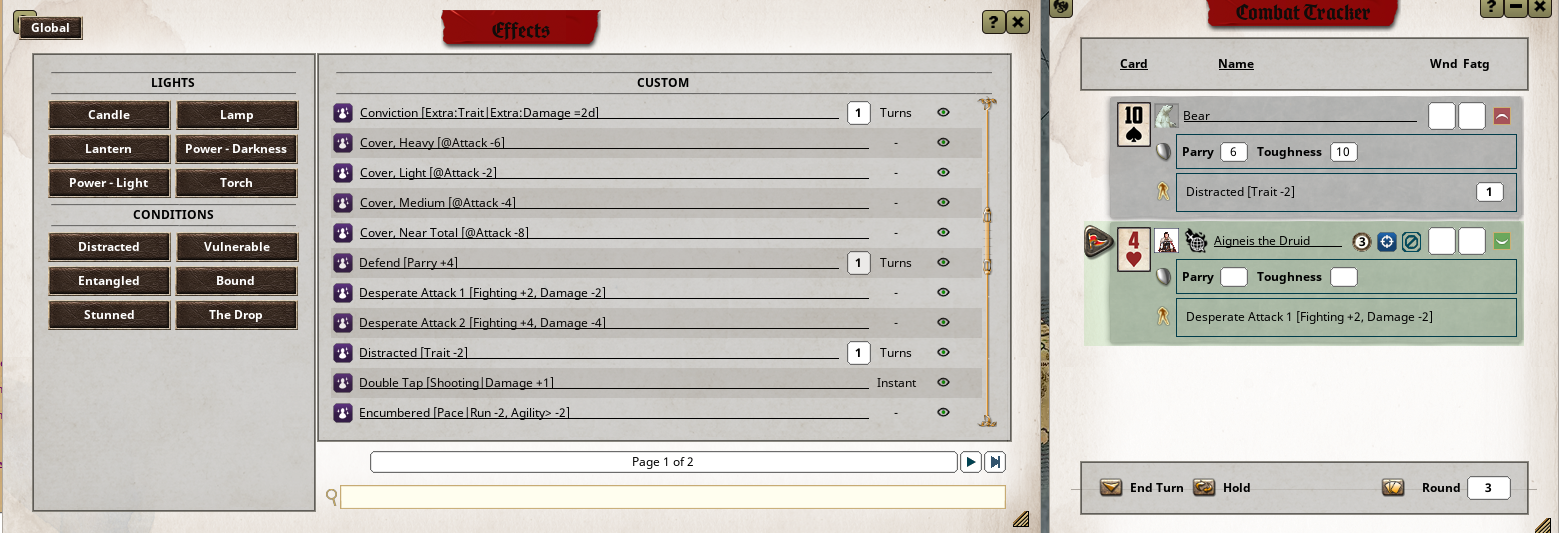Click the Hold action icon
The image size is (1559, 533).
point(1204,488)
